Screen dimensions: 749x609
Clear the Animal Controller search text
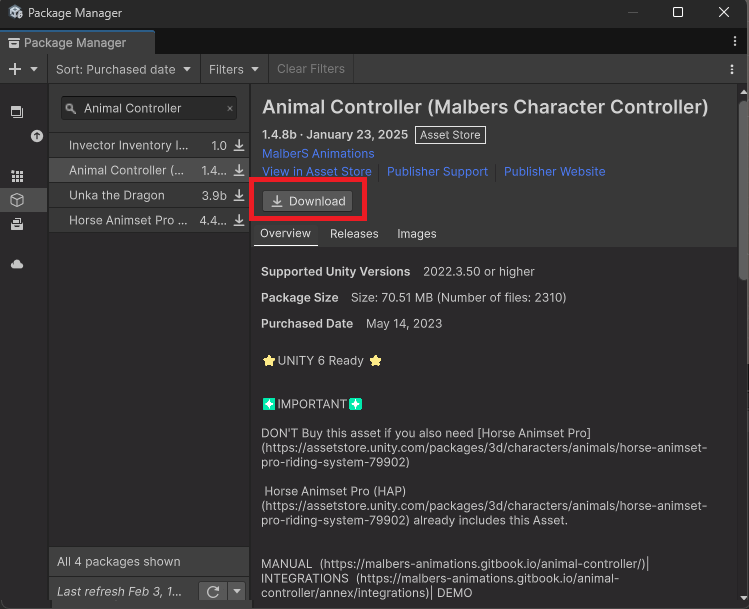coord(230,108)
